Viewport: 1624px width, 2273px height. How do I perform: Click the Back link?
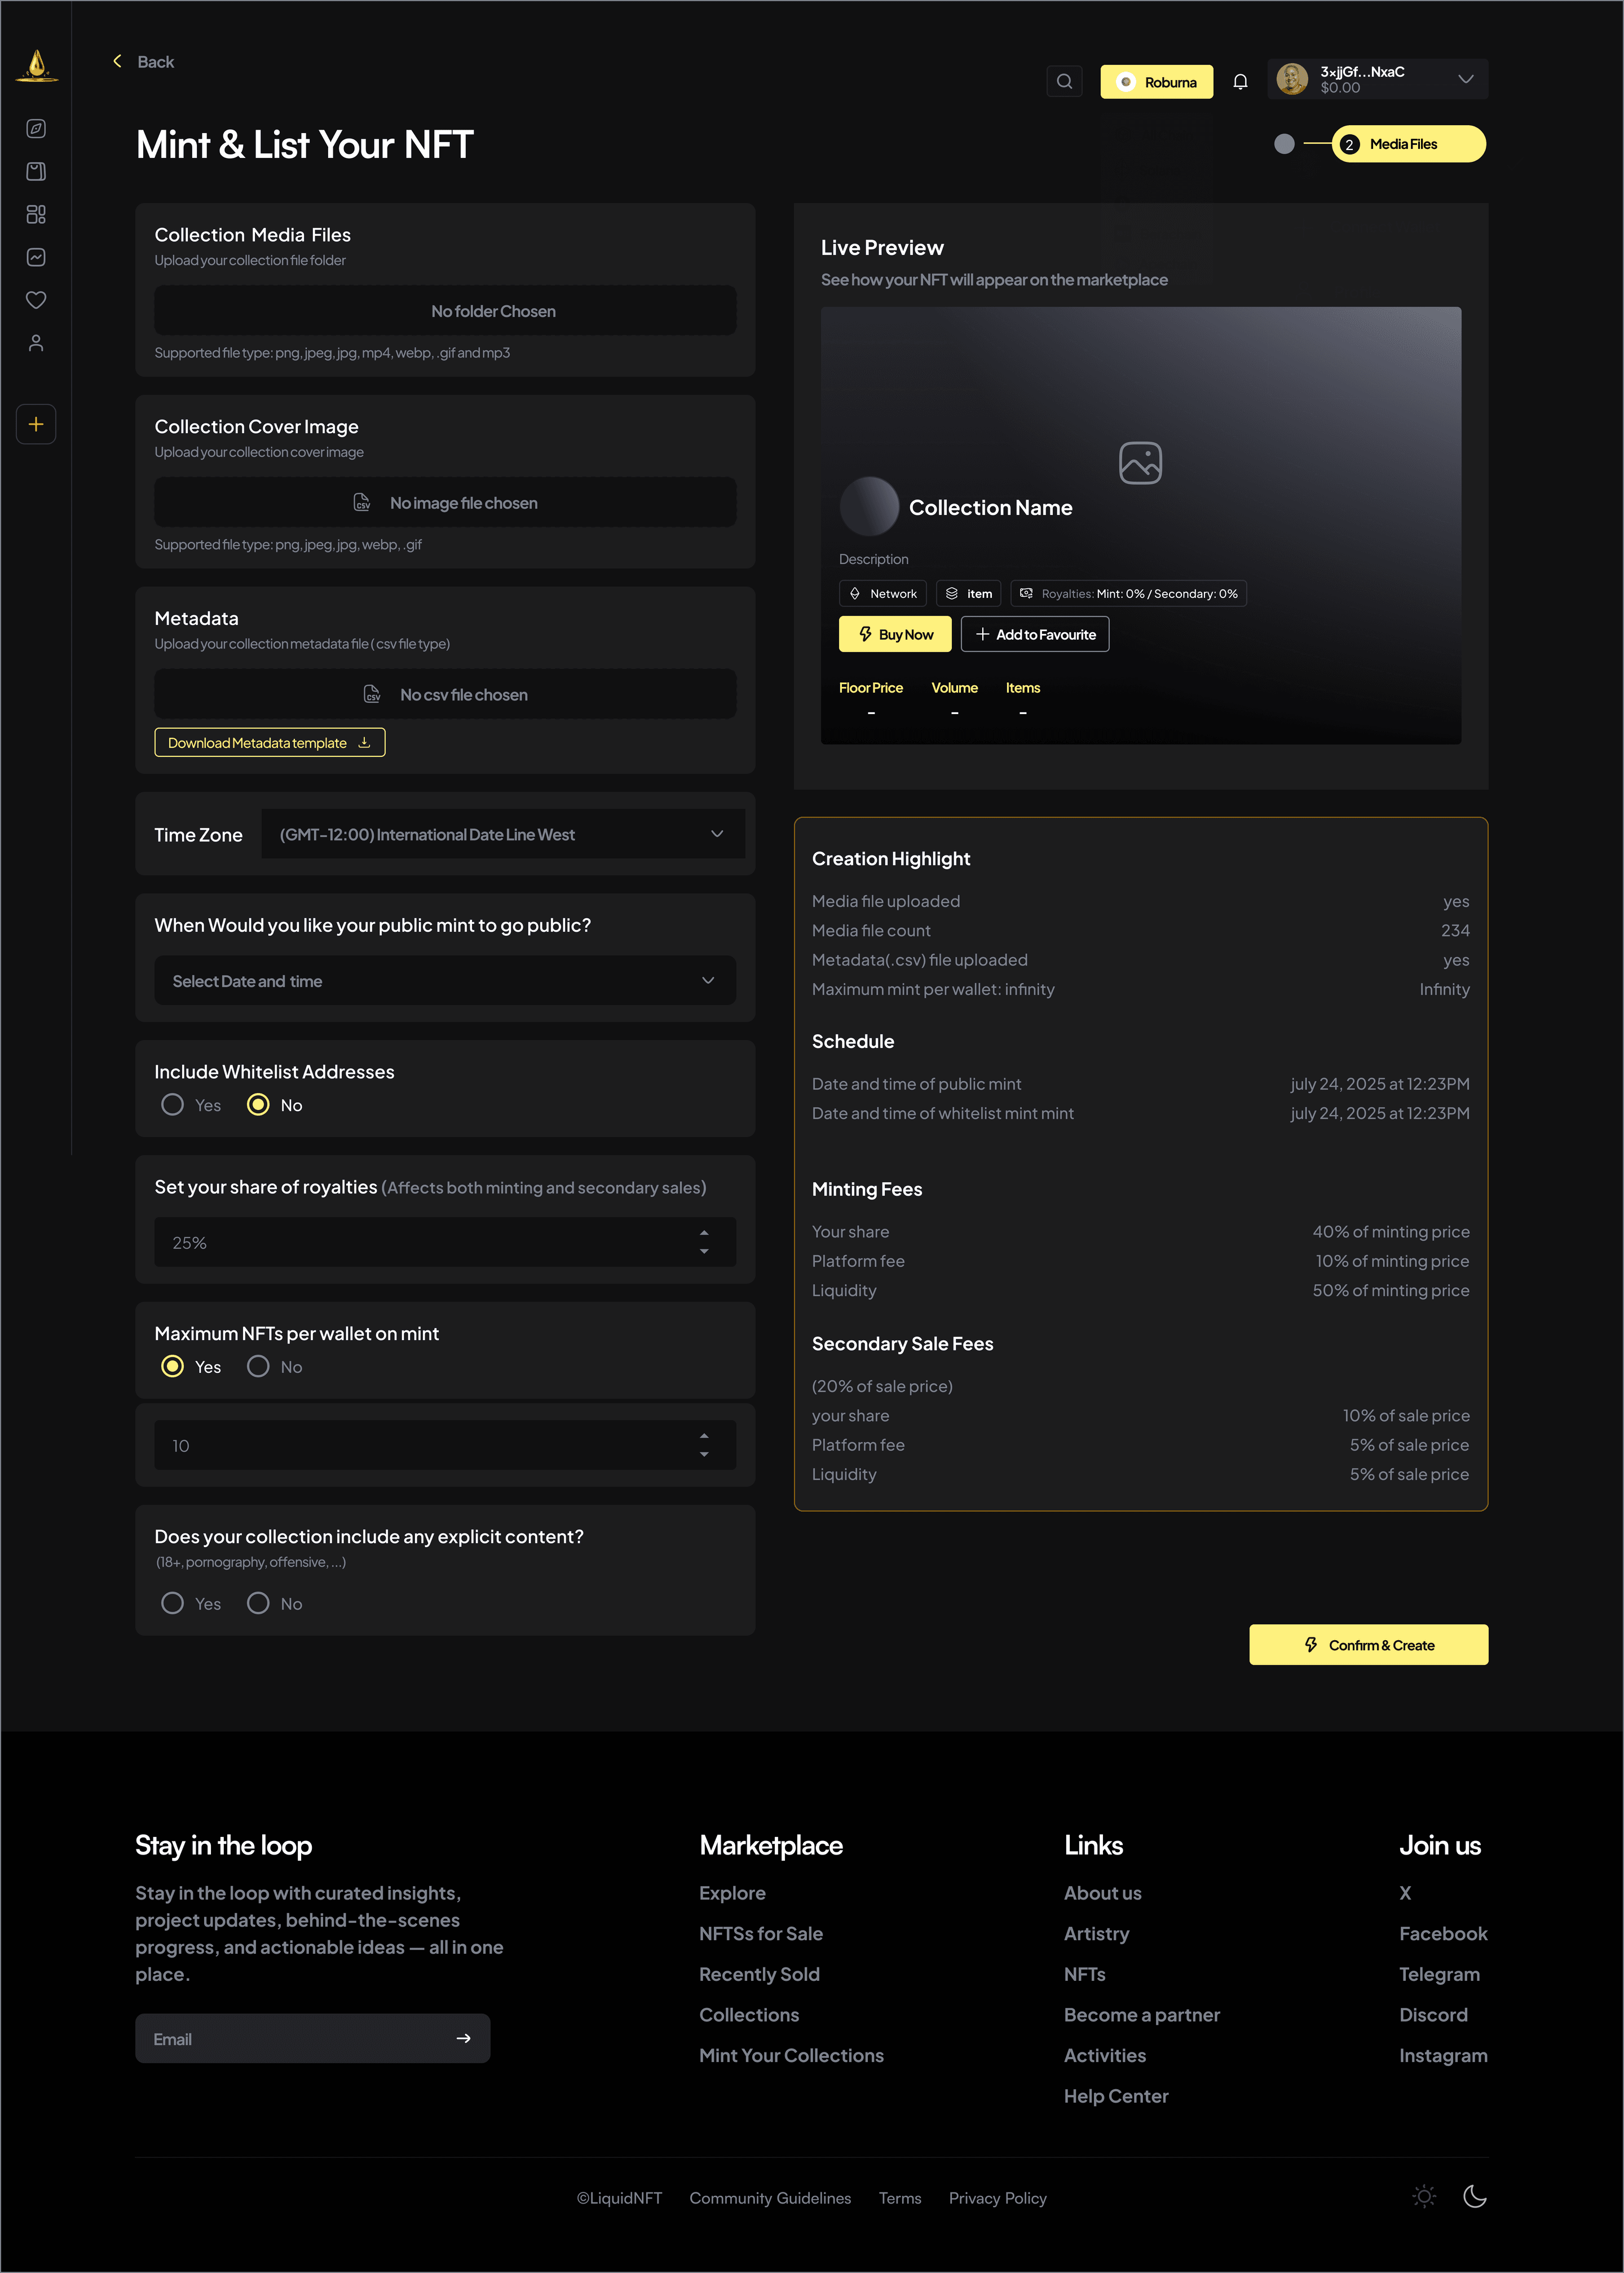click(x=155, y=62)
